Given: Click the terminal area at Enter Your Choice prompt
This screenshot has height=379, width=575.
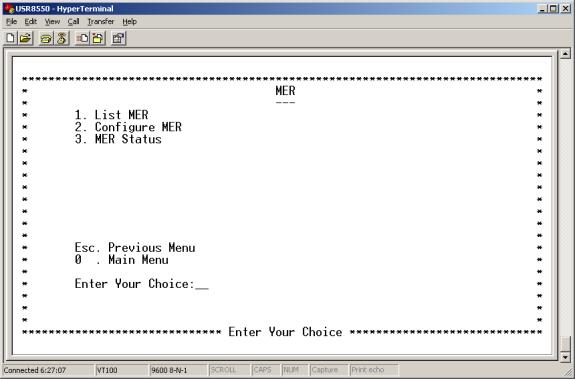Looking at the screenshot, I should [x=141, y=284].
